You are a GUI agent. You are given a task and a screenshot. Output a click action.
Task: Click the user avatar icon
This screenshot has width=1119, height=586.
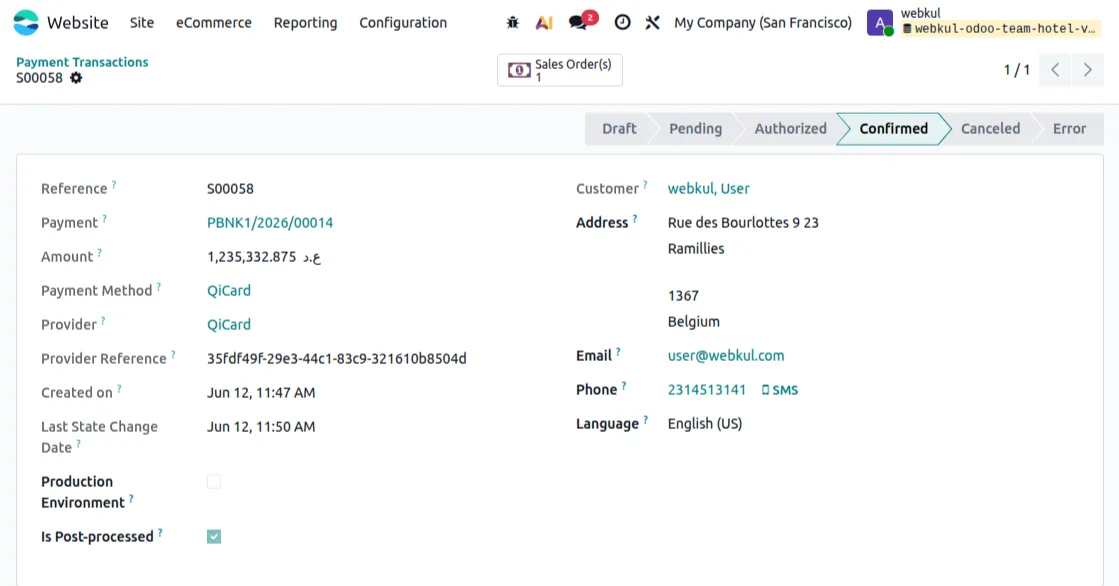click(880, 23)
